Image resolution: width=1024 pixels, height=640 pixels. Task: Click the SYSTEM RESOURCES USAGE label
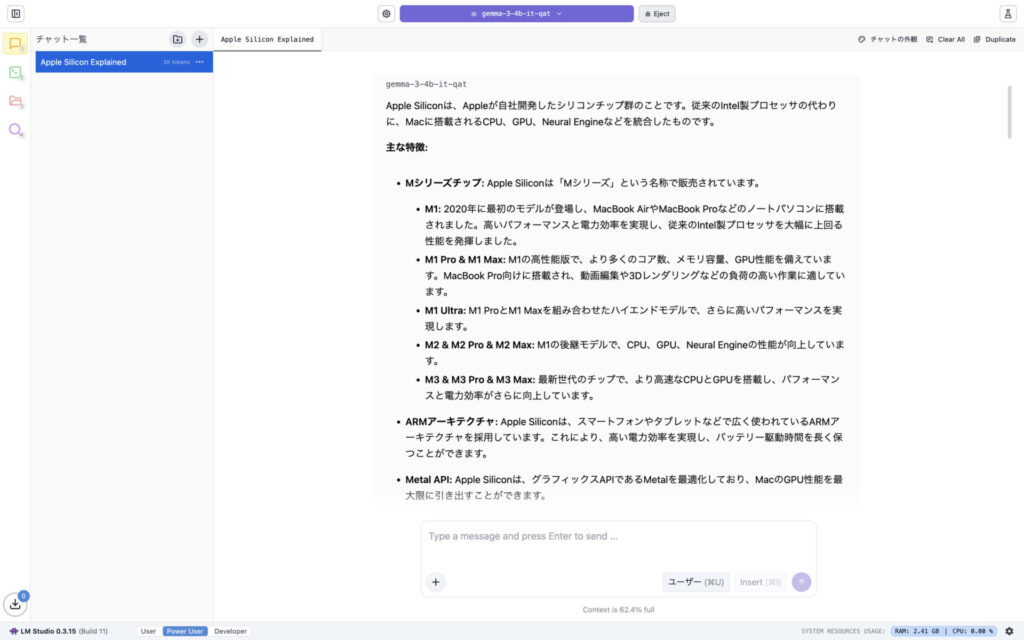pos(842,631)
